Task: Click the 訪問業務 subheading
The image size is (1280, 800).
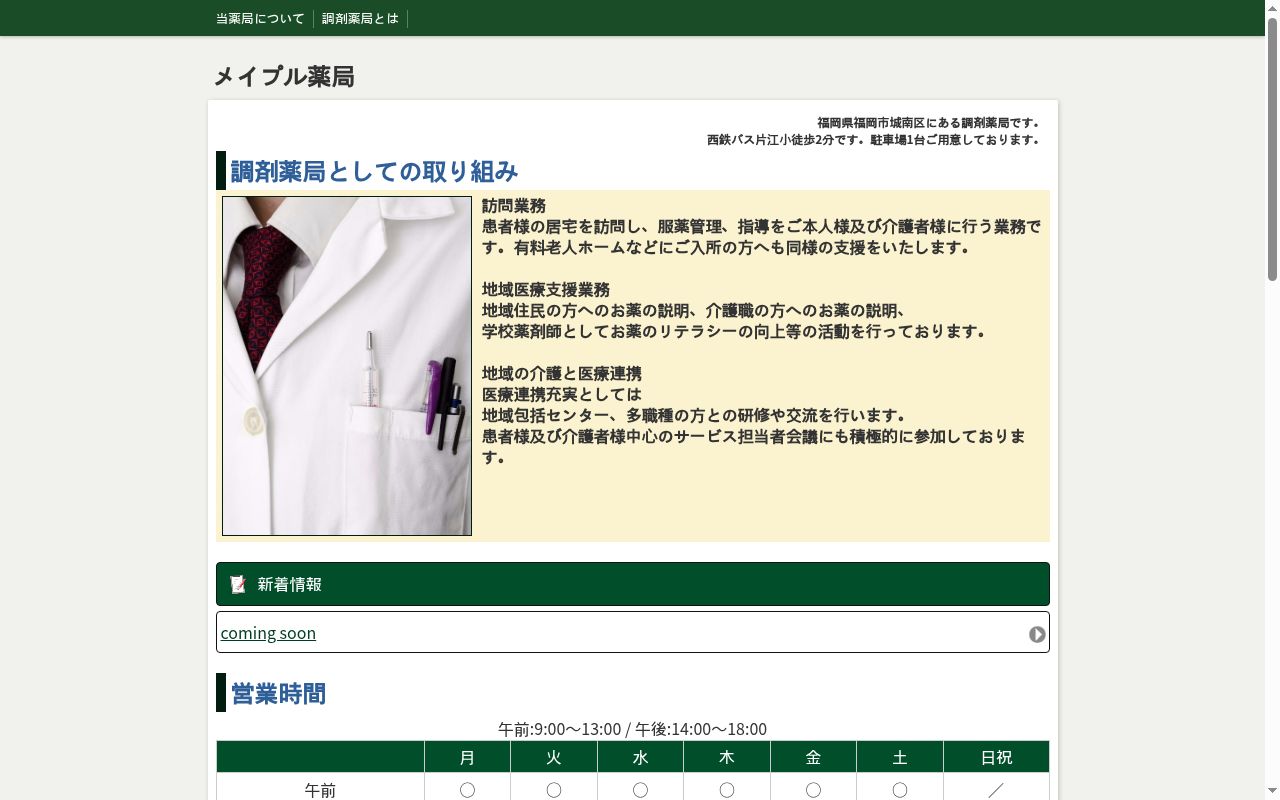Action: (x=514, y=205)
